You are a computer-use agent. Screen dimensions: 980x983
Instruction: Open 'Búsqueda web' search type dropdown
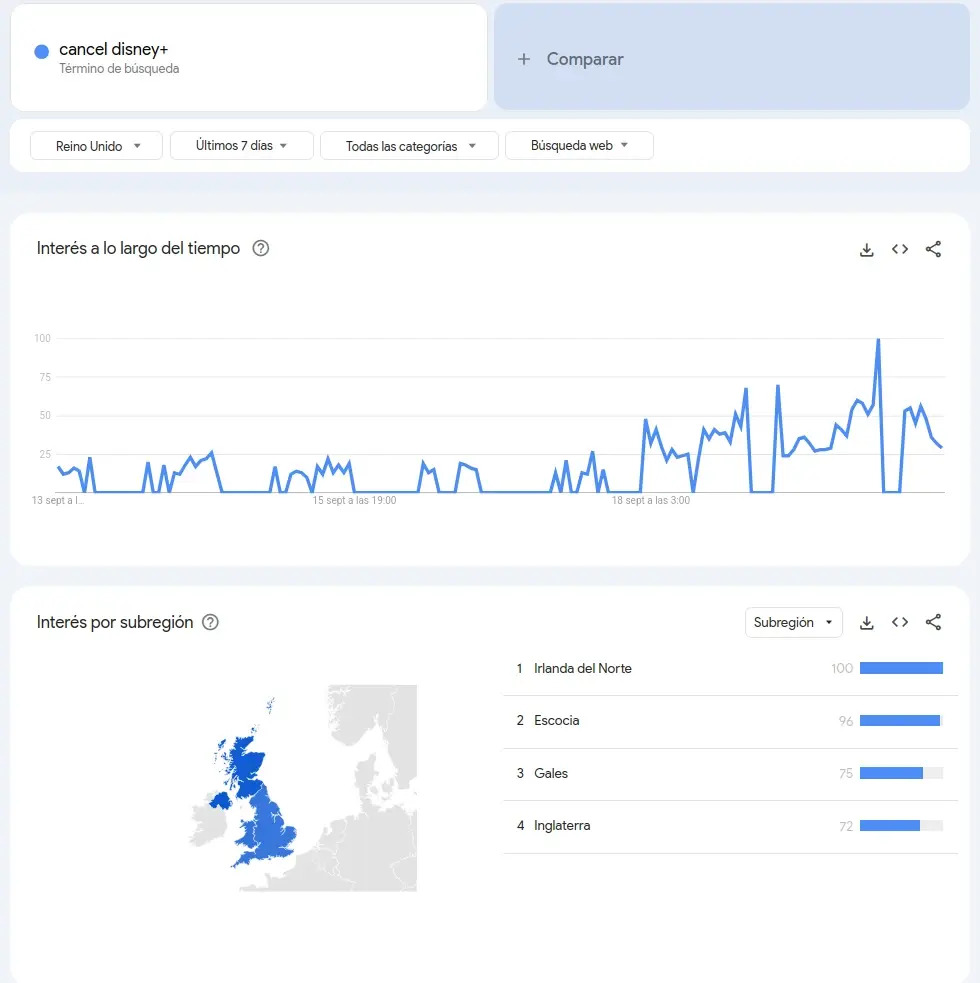point(579,146)
